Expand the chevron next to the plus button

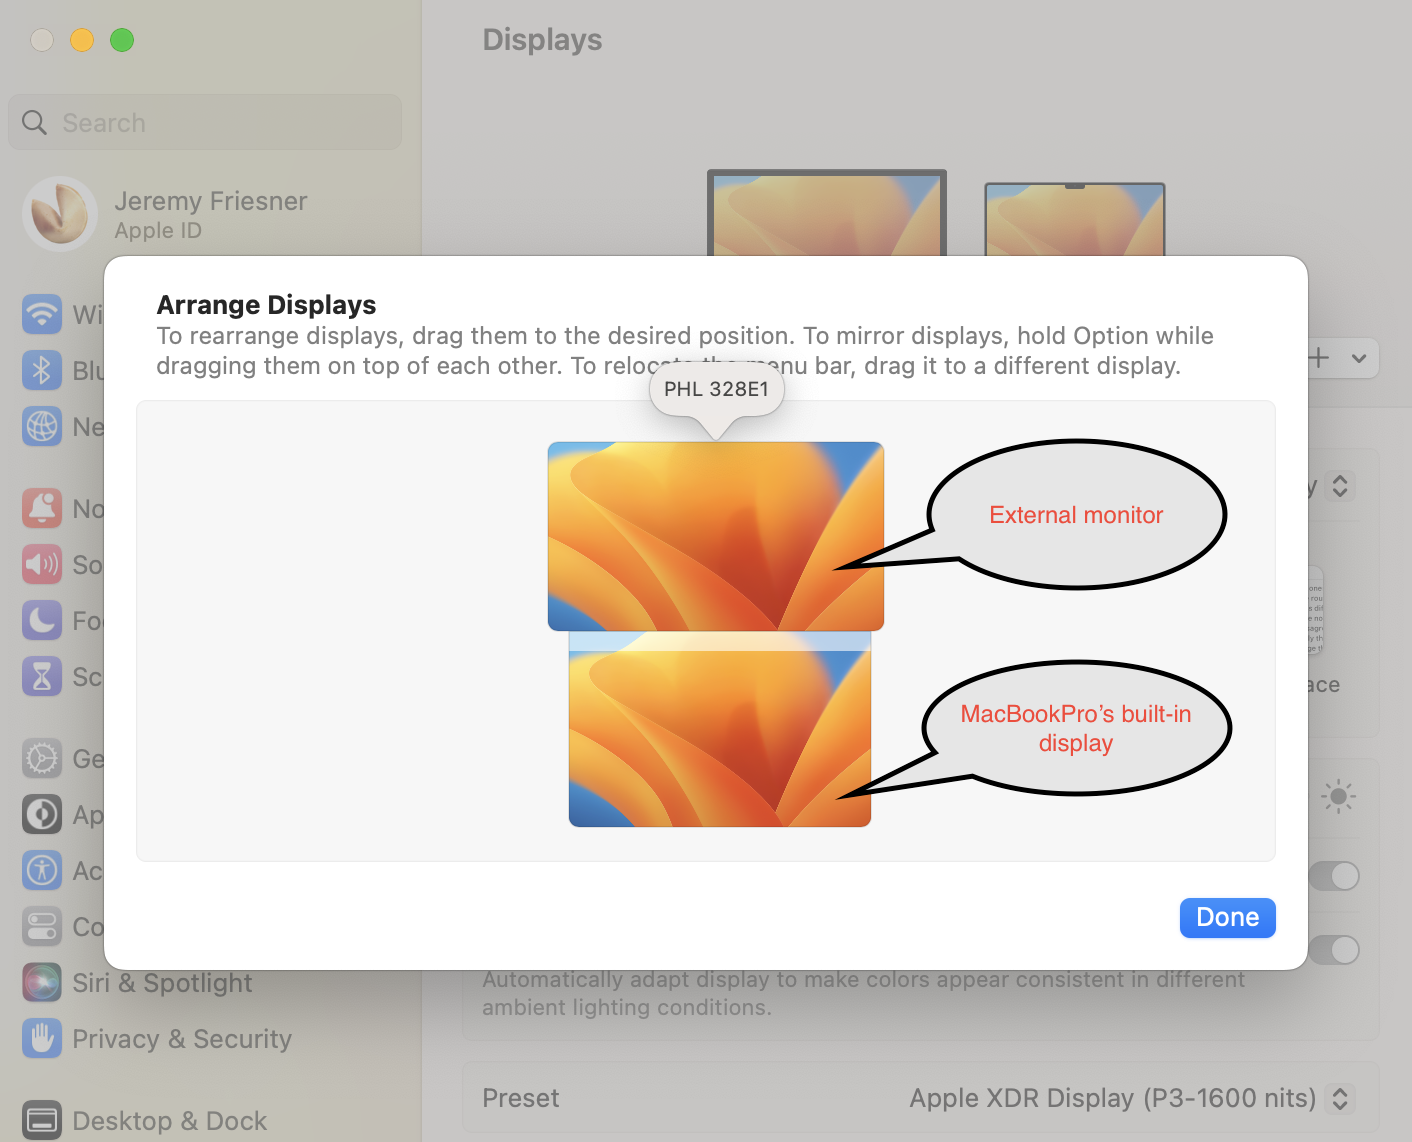click(1359, 358)
